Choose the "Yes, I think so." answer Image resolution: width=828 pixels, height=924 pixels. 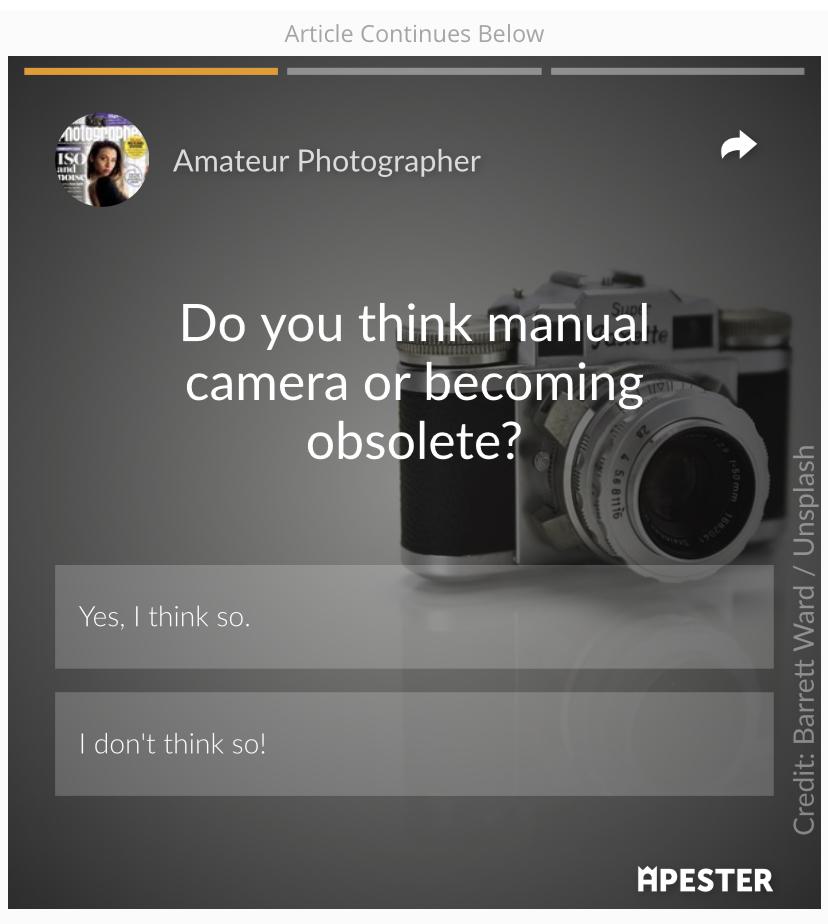[x=414, y=617]
